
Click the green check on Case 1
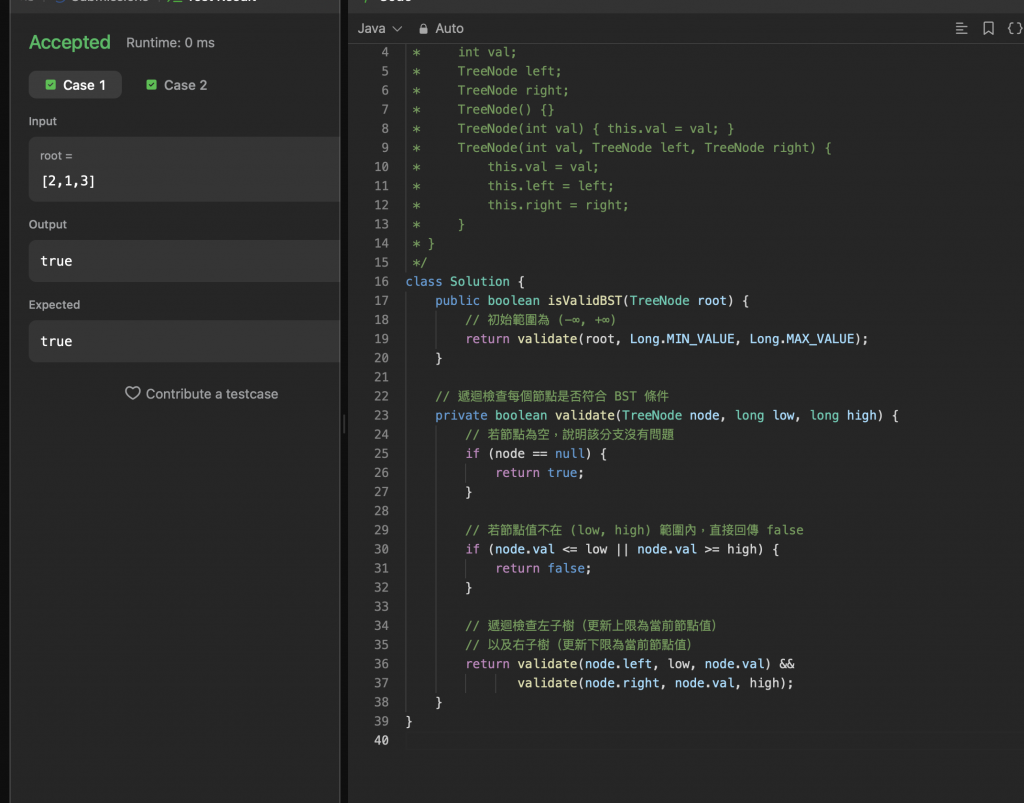click(x=50, y=85)
